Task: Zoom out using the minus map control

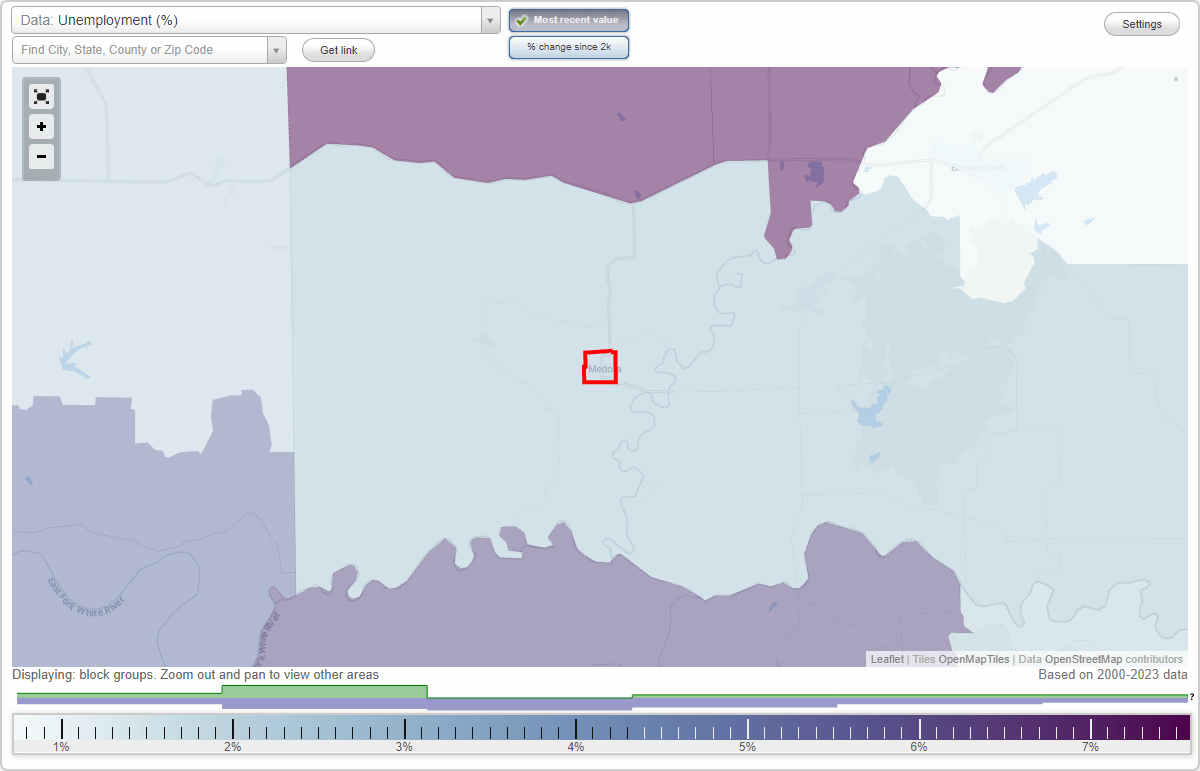Action: pos(41,157)
